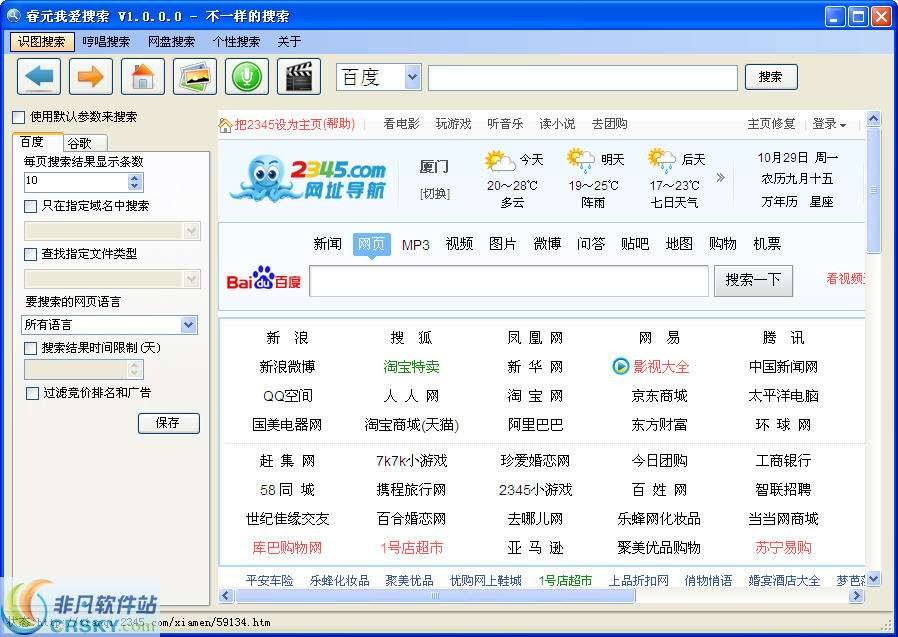The width and height of the screenshot is (898, 637).
Task: Click today's cloudy weather icon
Action: click(498, 162)
